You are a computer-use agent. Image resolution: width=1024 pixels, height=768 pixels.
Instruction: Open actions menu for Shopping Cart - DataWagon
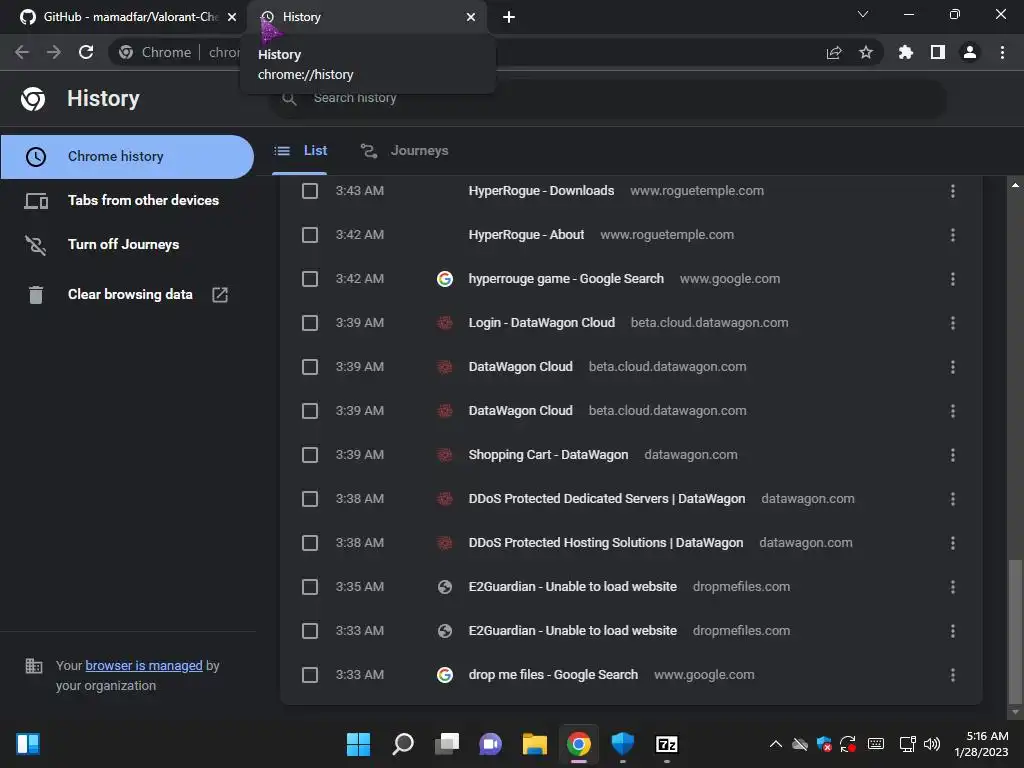click(953, 455)
